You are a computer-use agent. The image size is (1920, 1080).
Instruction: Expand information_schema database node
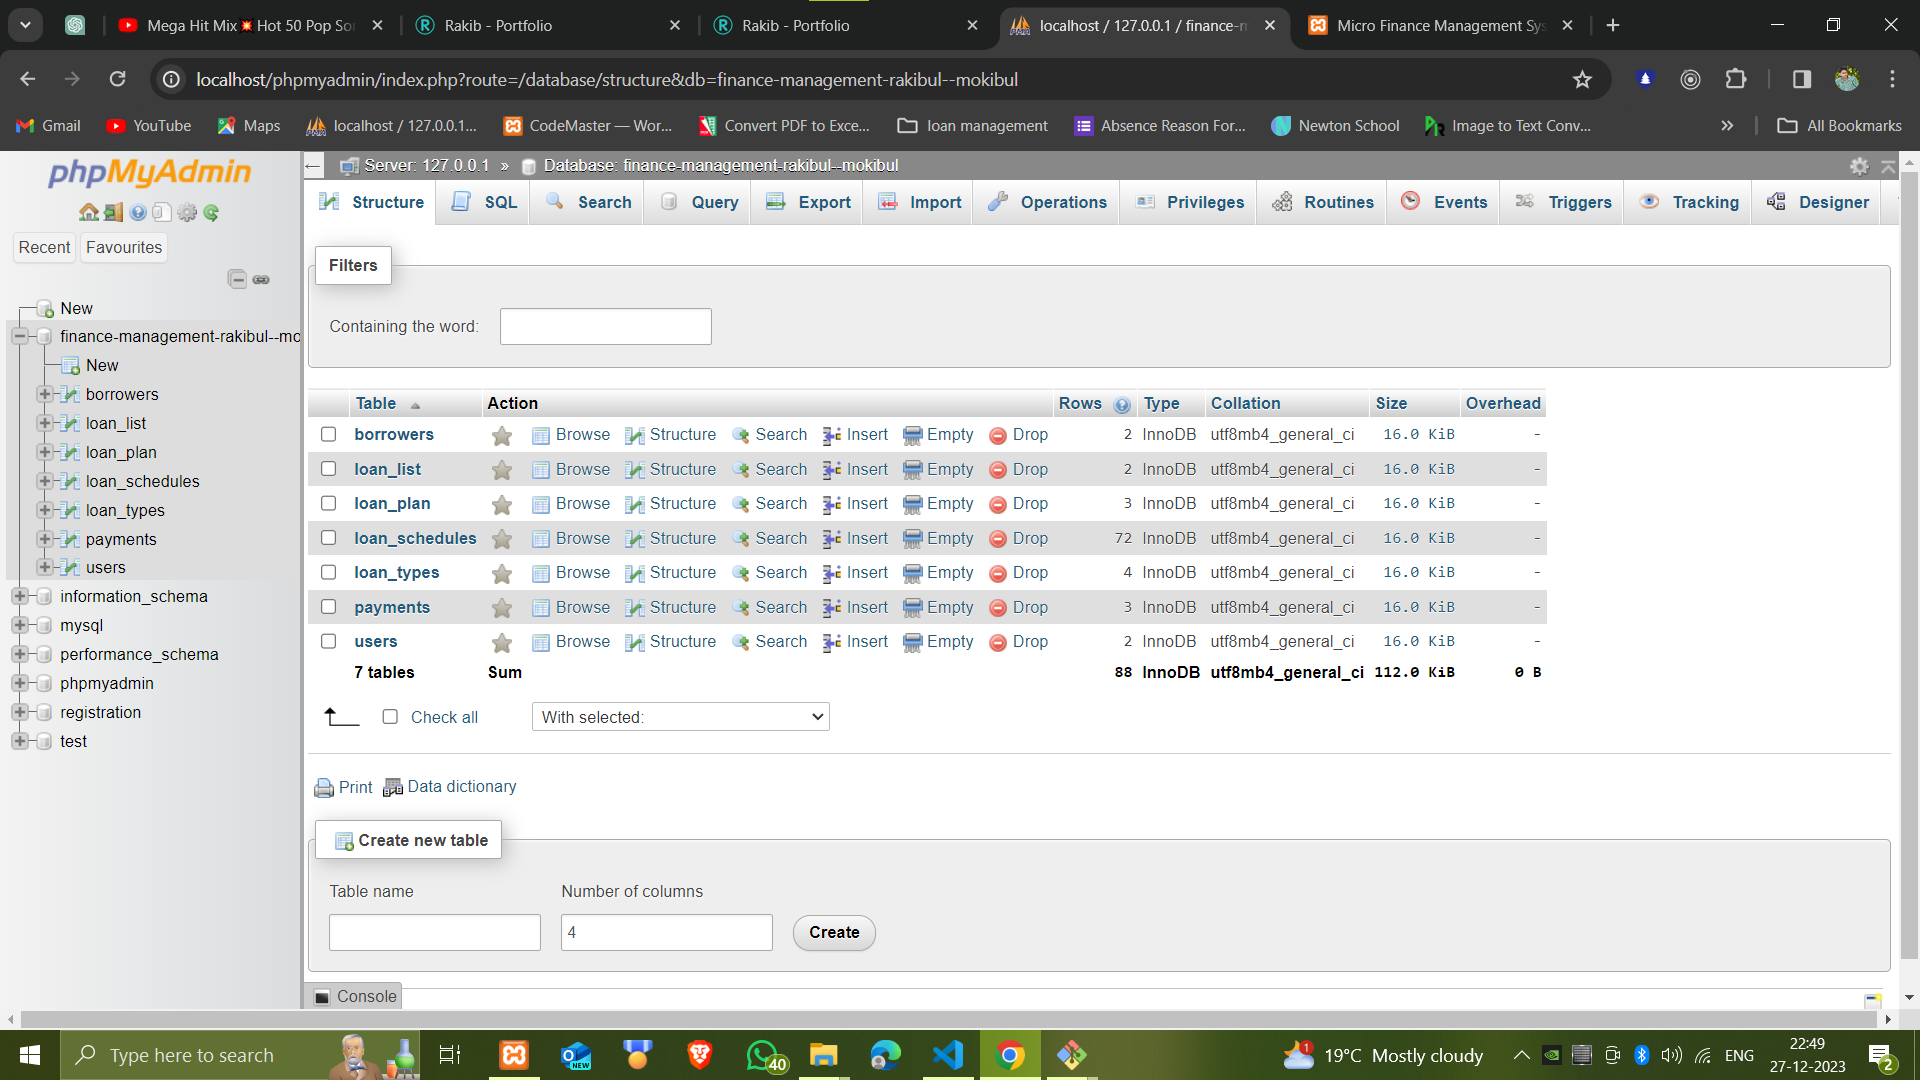click(x=19, y=596)
